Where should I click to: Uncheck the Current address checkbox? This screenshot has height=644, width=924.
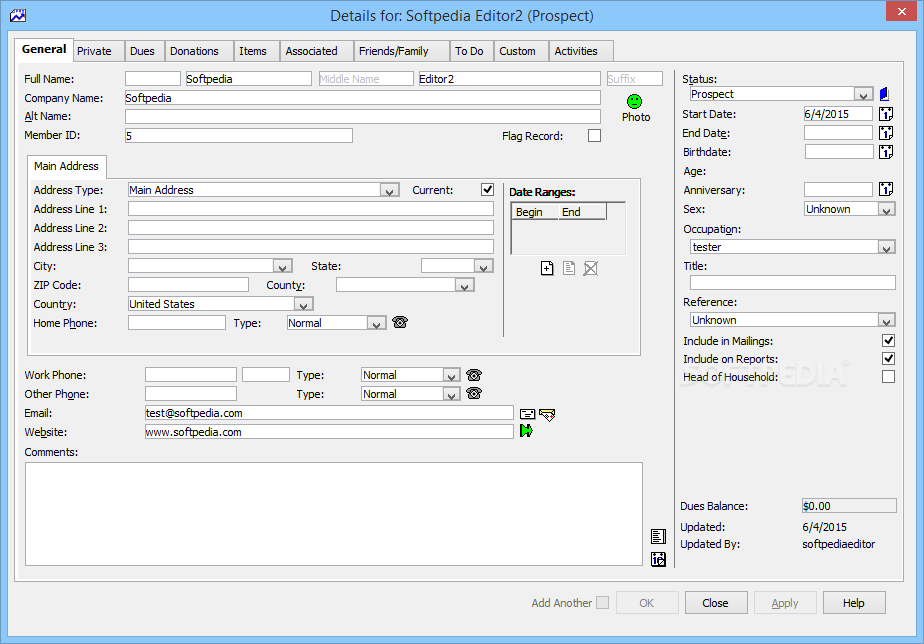pyautogui.click(x=487, y=190)
